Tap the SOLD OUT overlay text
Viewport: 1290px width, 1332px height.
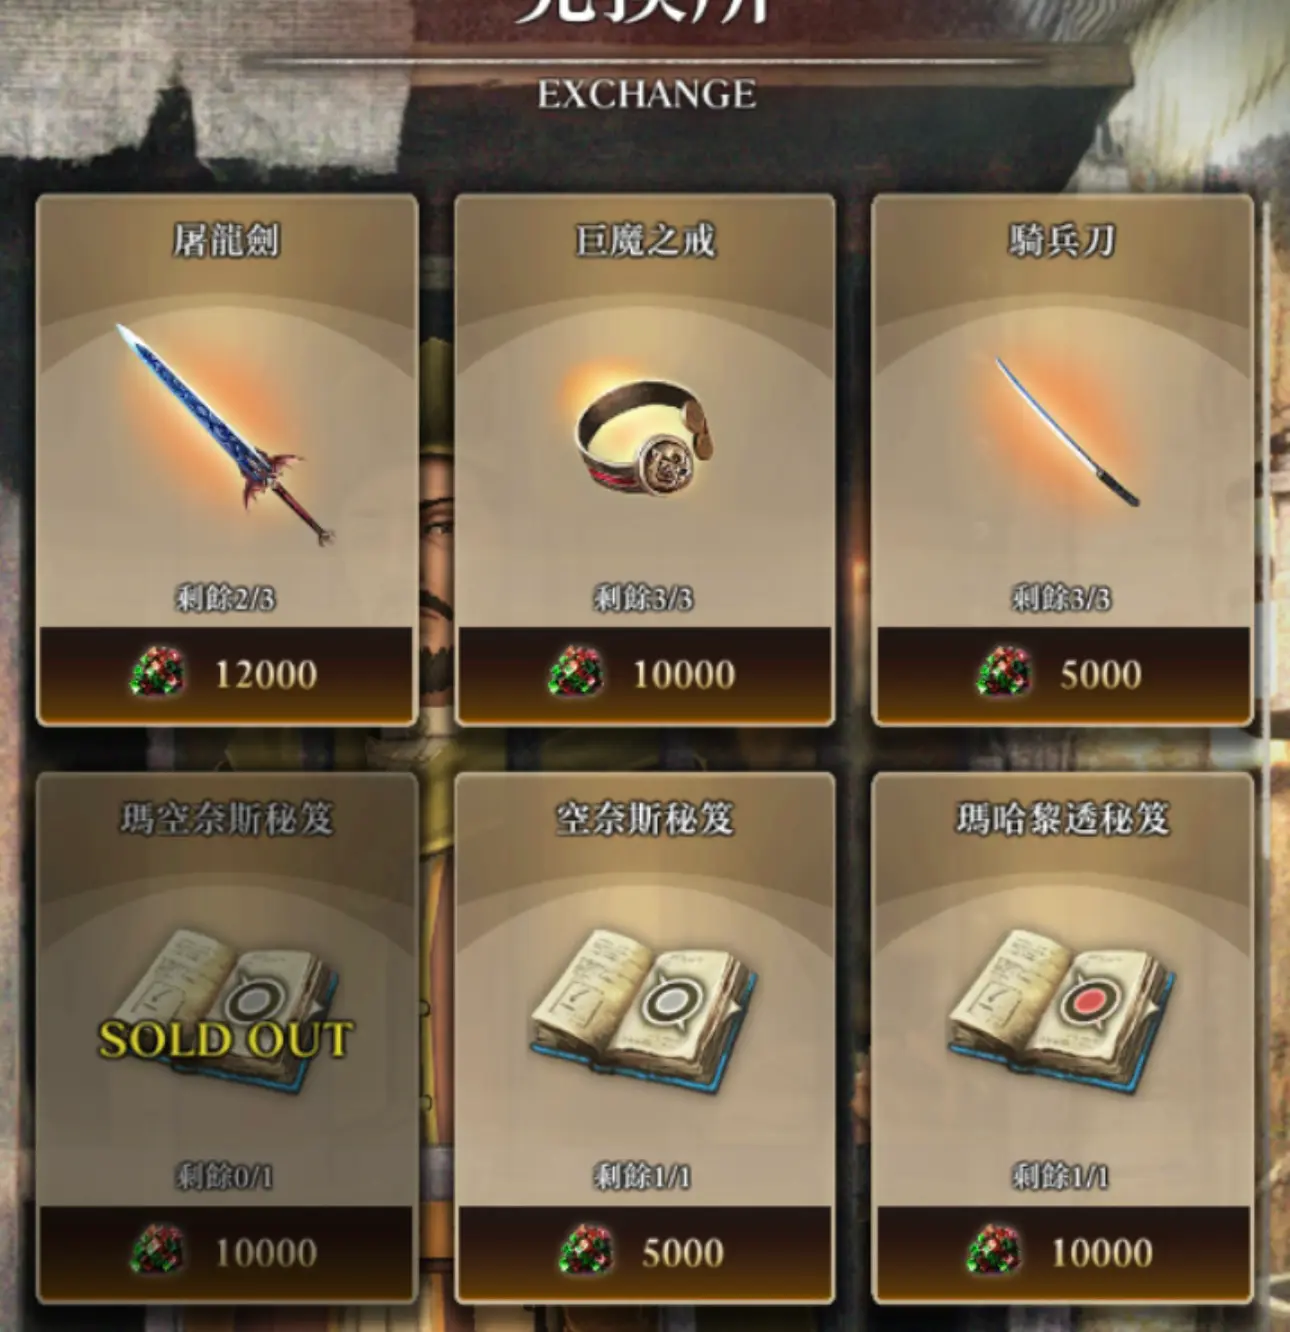click(225, 1040)
